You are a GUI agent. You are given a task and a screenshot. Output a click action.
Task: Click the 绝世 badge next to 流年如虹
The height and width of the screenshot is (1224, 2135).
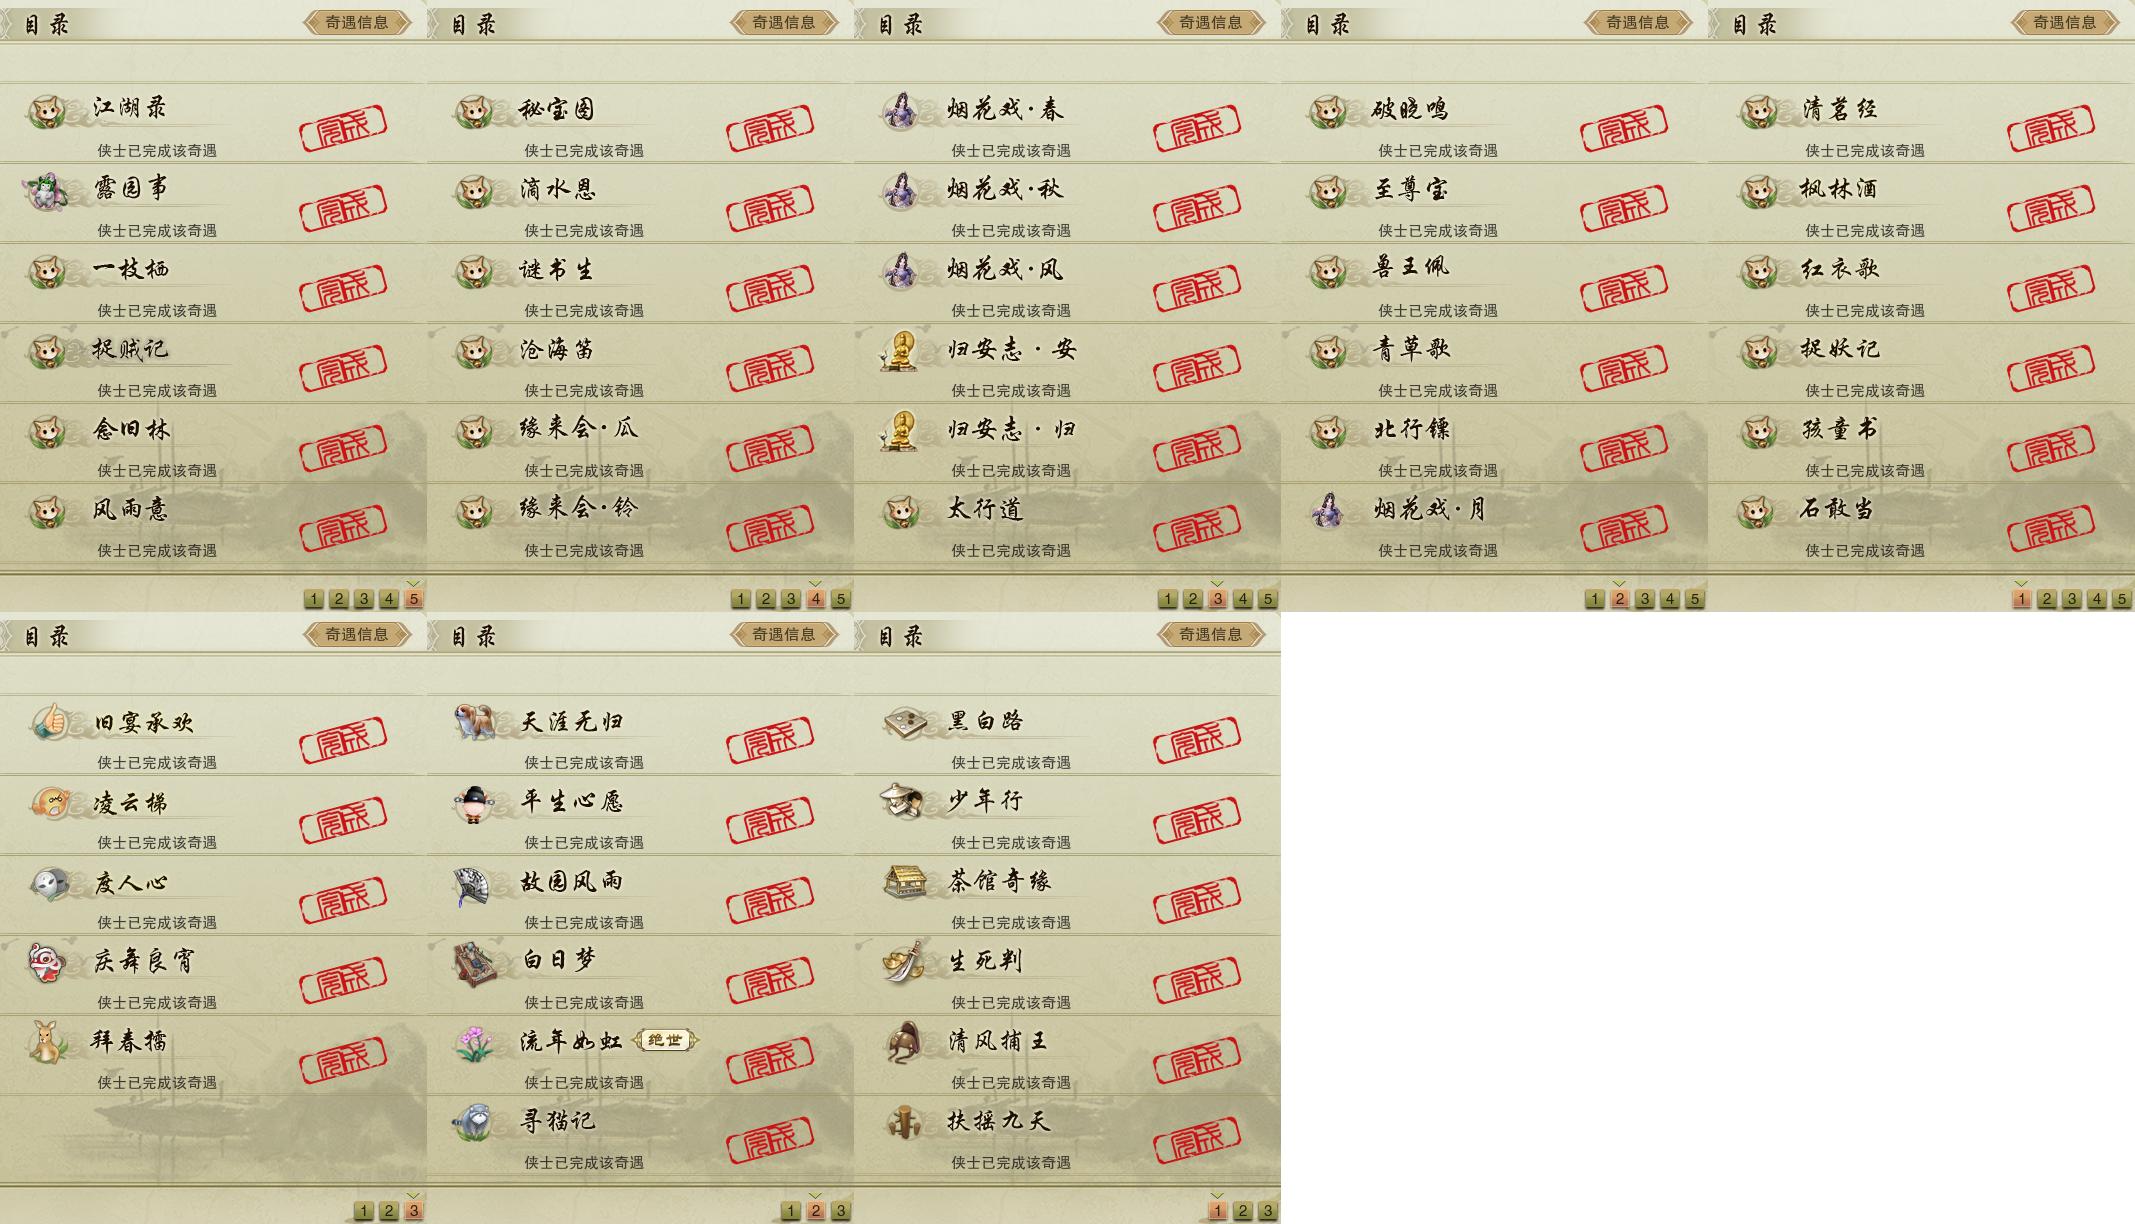tap(665, 1041)
